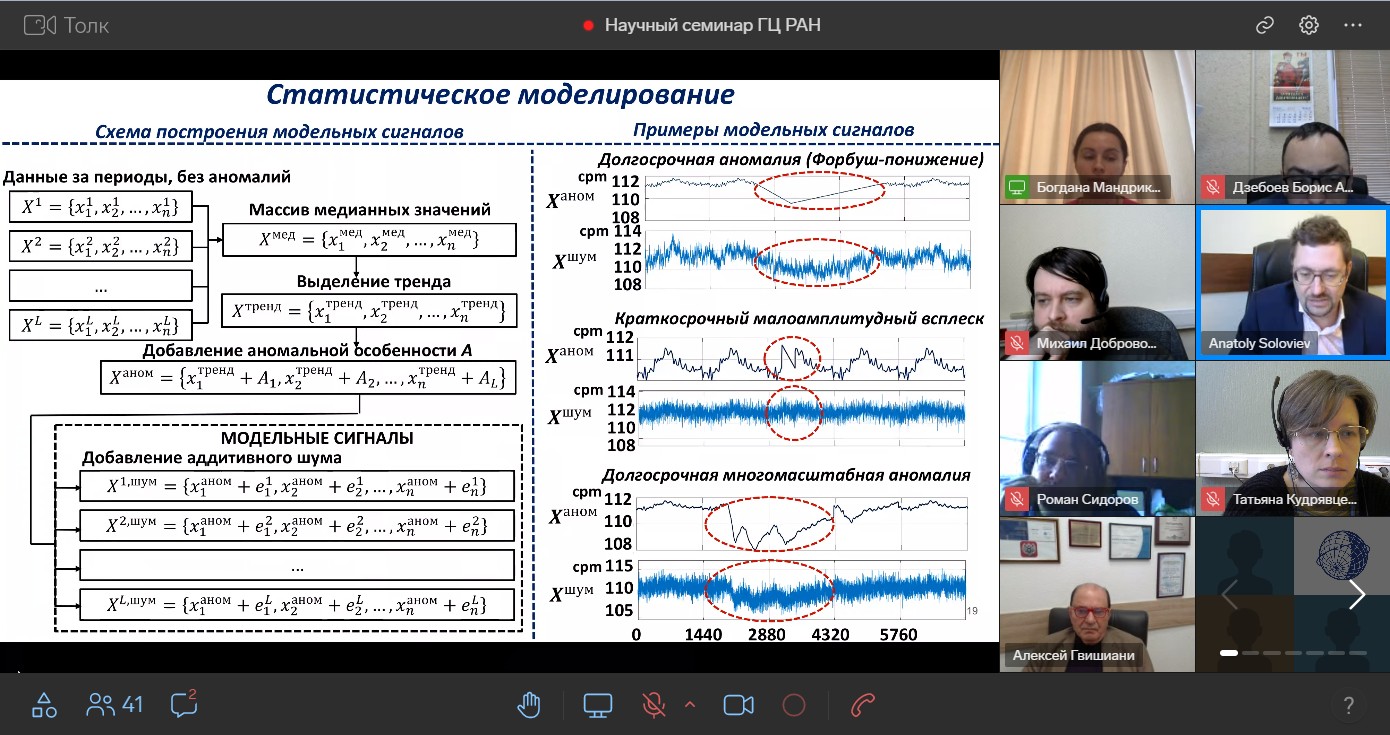Viewport: 1390px width, 735px height.
Task: Click the slide heading Схема построения модельных сигналов
Action: click(279, 131)
